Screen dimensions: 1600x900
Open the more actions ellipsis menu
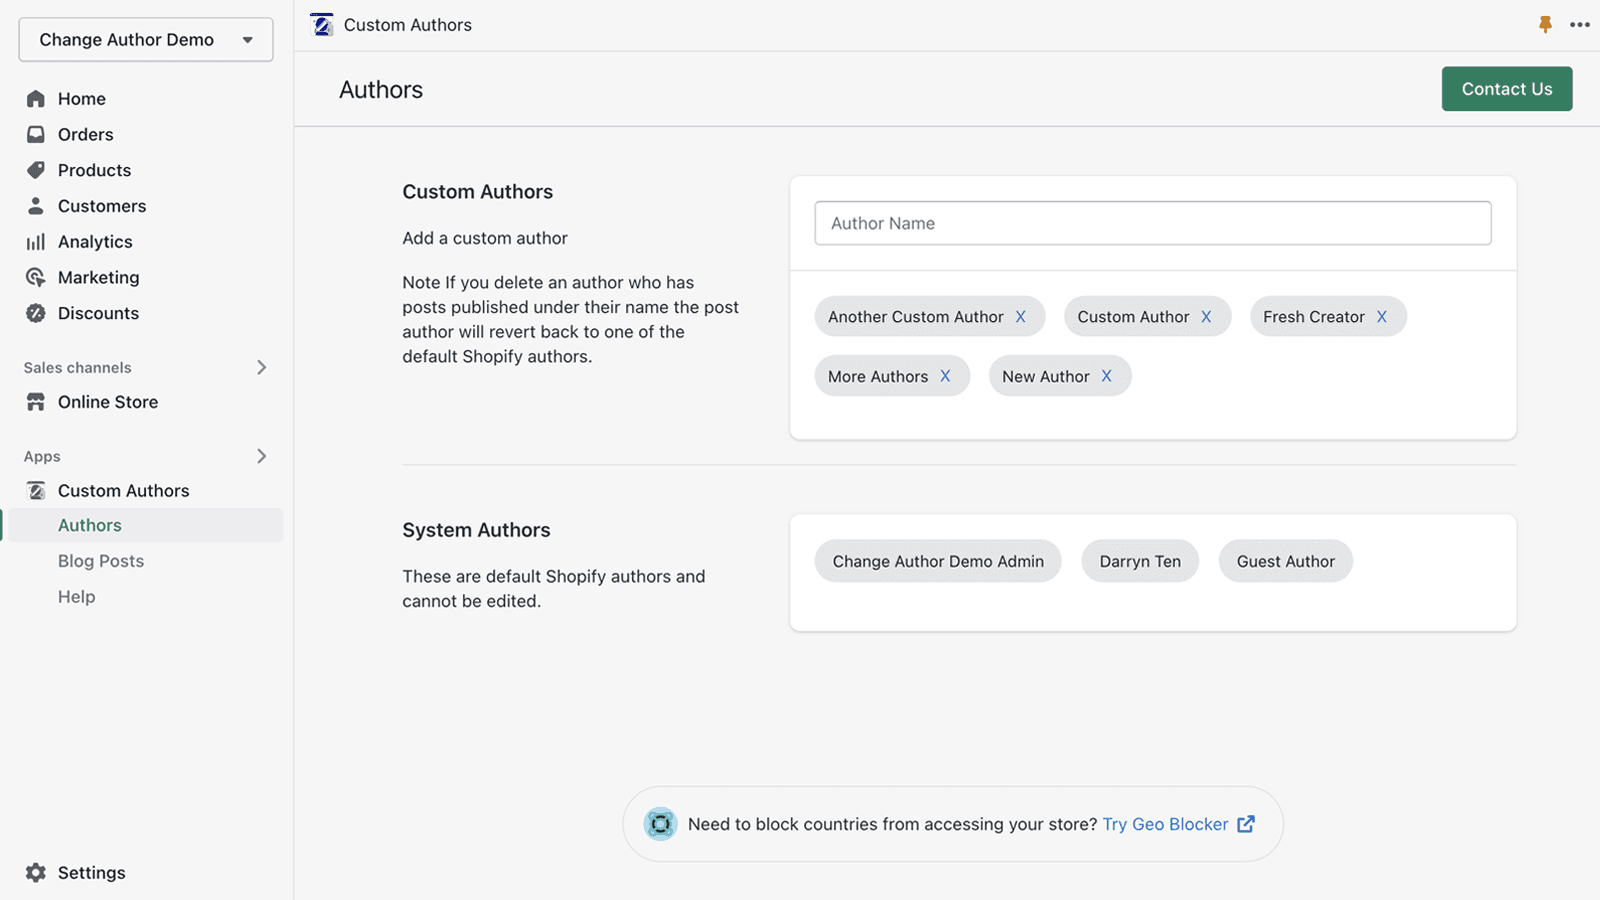coord(1580,24)
